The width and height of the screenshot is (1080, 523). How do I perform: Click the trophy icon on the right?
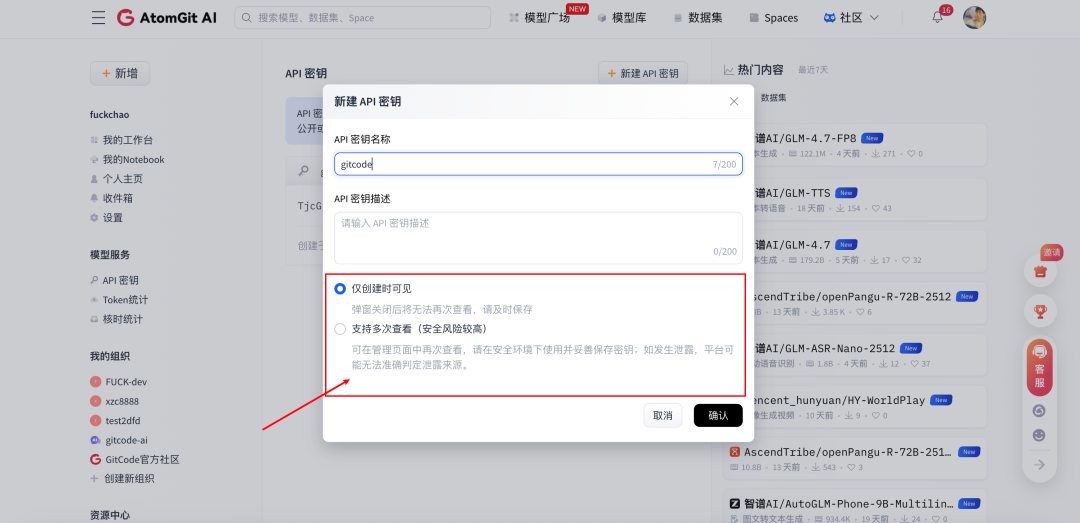(x=1039, y=311)
